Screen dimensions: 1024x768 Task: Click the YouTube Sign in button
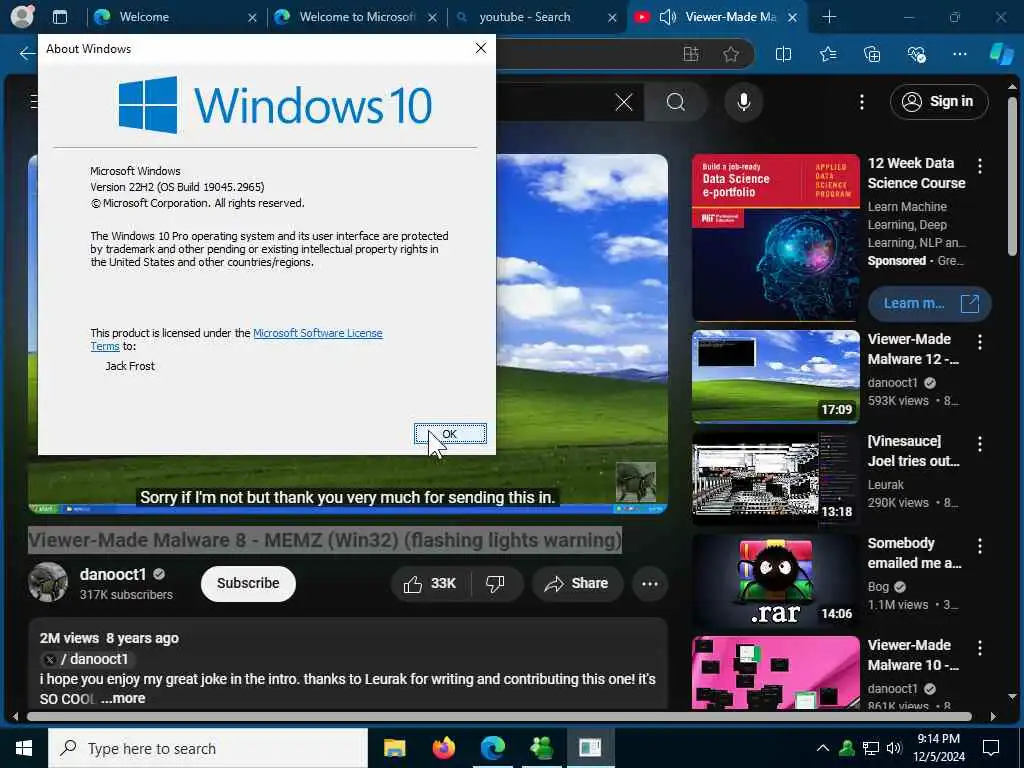click(x=938, y=101)
